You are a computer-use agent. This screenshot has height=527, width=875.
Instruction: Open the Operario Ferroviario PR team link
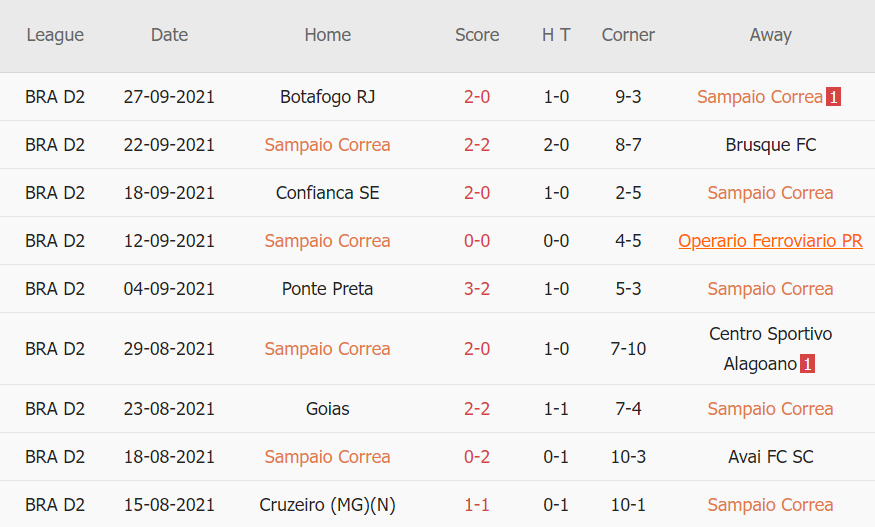770,241
